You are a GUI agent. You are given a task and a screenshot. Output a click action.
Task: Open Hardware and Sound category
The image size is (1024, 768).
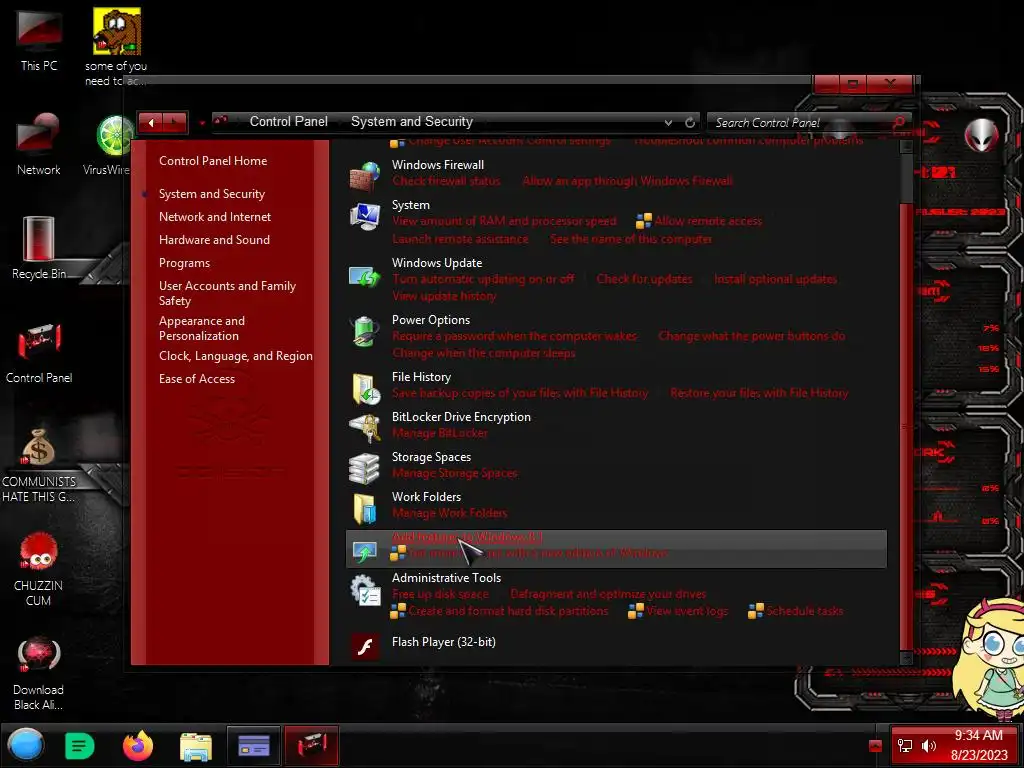coord(214,240)
